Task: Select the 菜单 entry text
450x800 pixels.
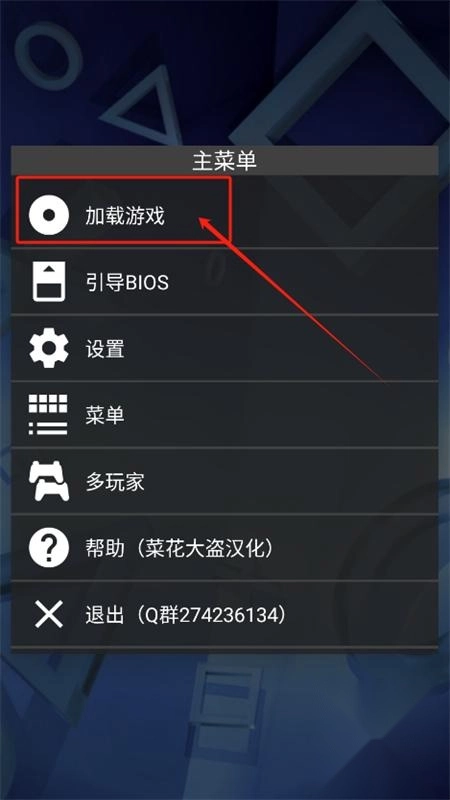Action: (x=105, y=415)
